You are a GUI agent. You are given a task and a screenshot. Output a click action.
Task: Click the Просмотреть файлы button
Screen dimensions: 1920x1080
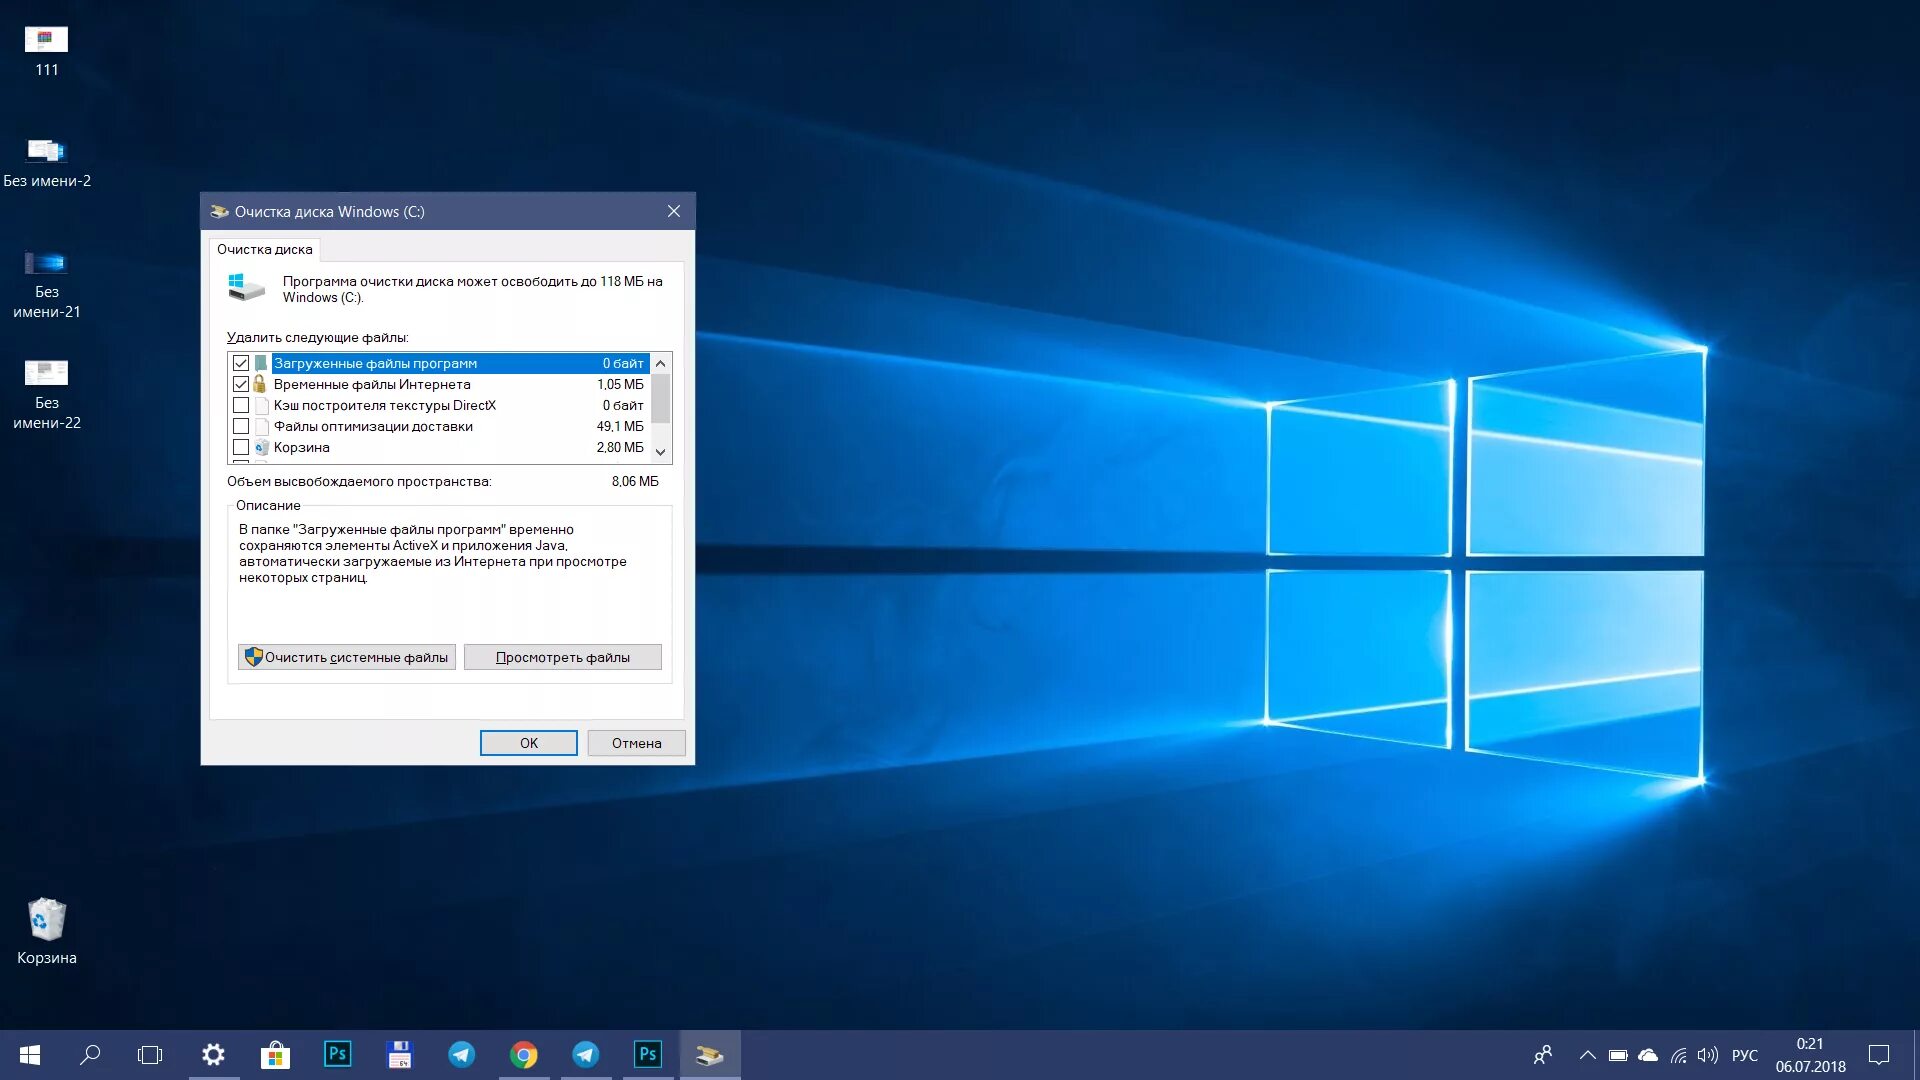(562, 657)
